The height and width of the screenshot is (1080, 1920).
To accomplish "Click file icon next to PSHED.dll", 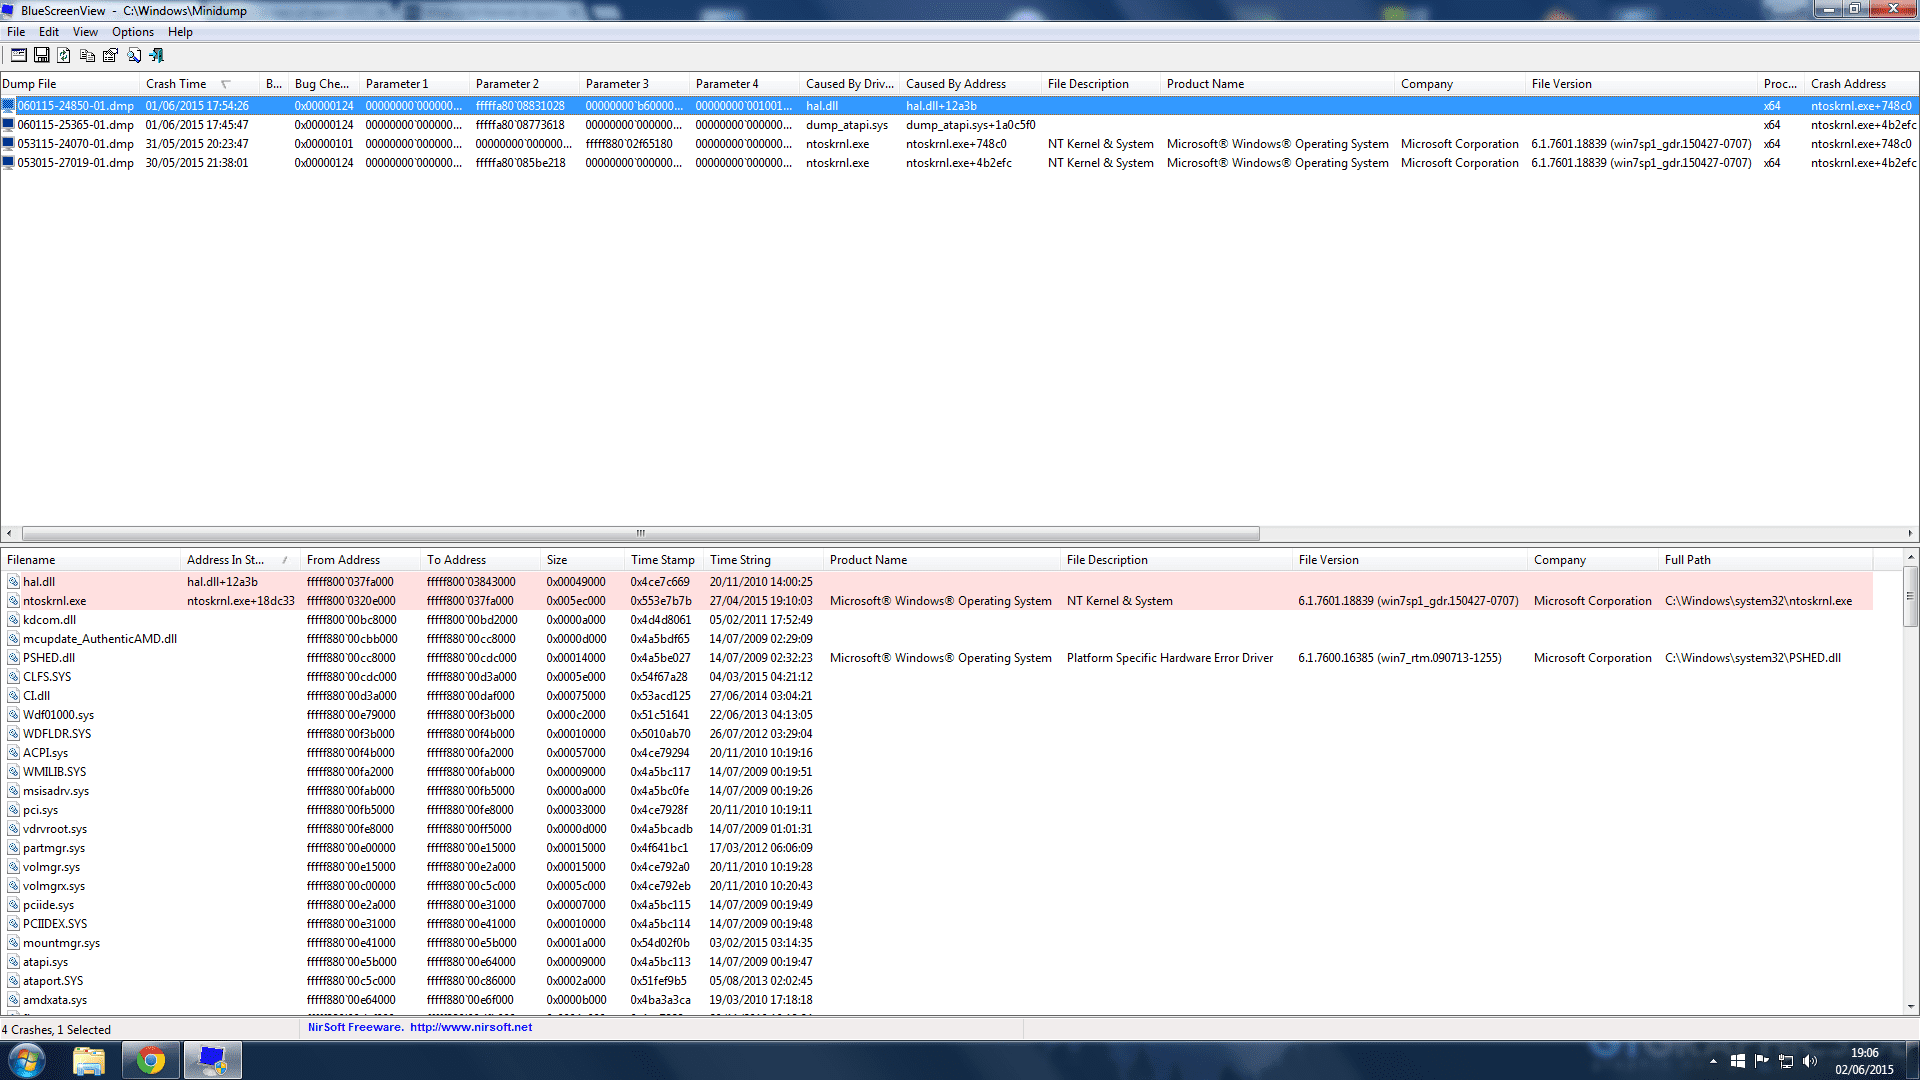I will pyautogui.click(x=14, y=658).
